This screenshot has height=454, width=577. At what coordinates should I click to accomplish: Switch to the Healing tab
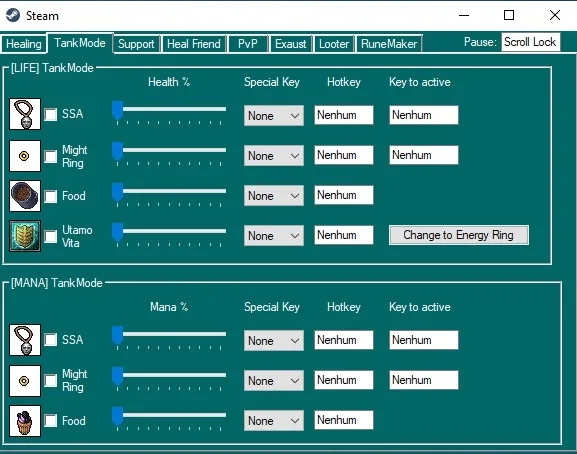click(24, 44)
